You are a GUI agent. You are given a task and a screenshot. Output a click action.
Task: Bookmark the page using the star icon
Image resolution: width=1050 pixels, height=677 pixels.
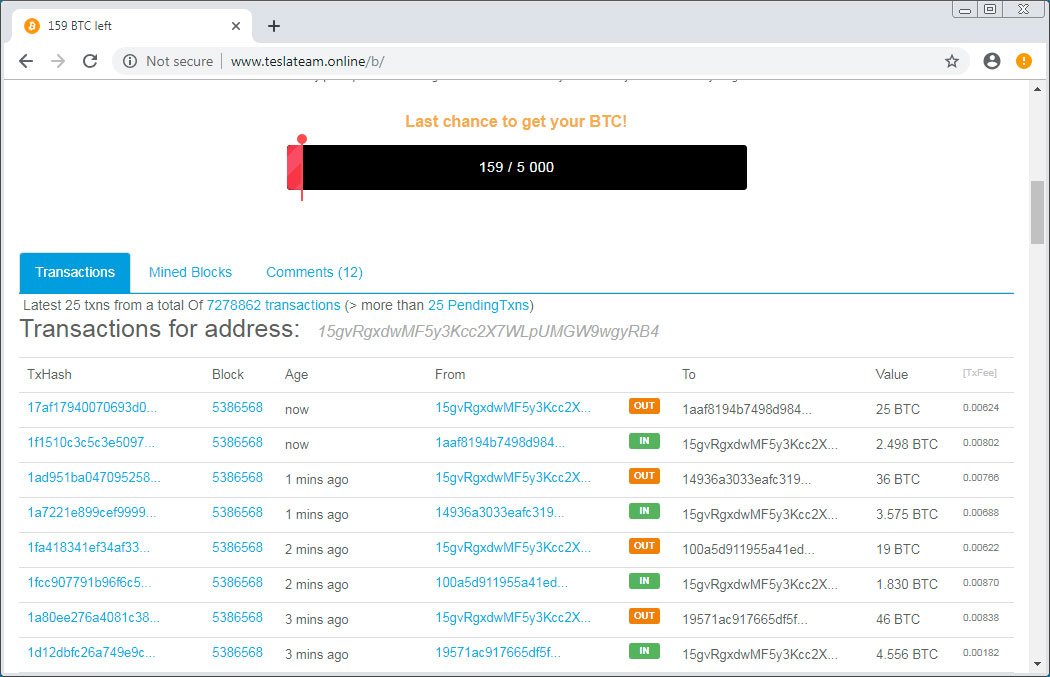[x=952, y=61]
